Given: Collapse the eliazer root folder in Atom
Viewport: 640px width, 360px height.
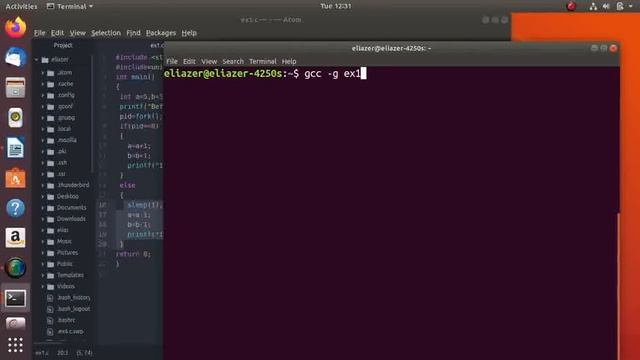Looking at the screenshot, I should coord(36,60).
